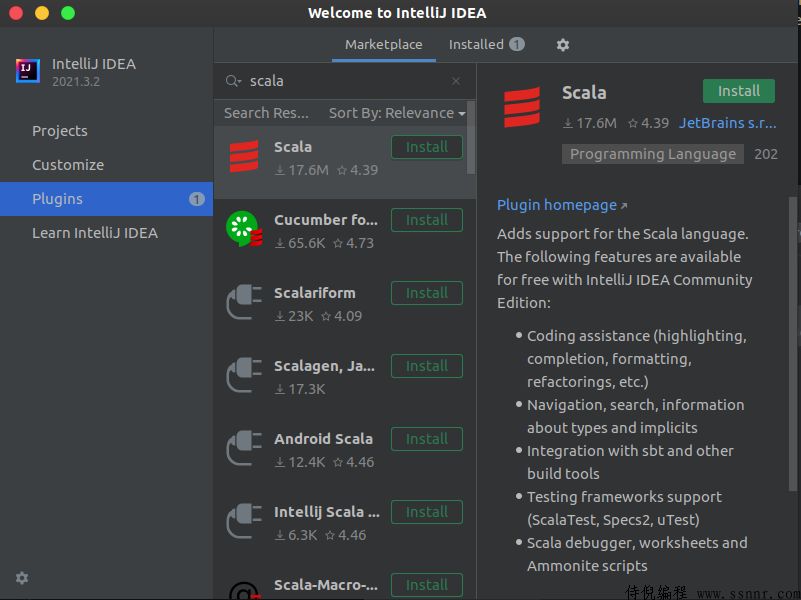
Task: Clear the scala search text
Action: (456, 81)
